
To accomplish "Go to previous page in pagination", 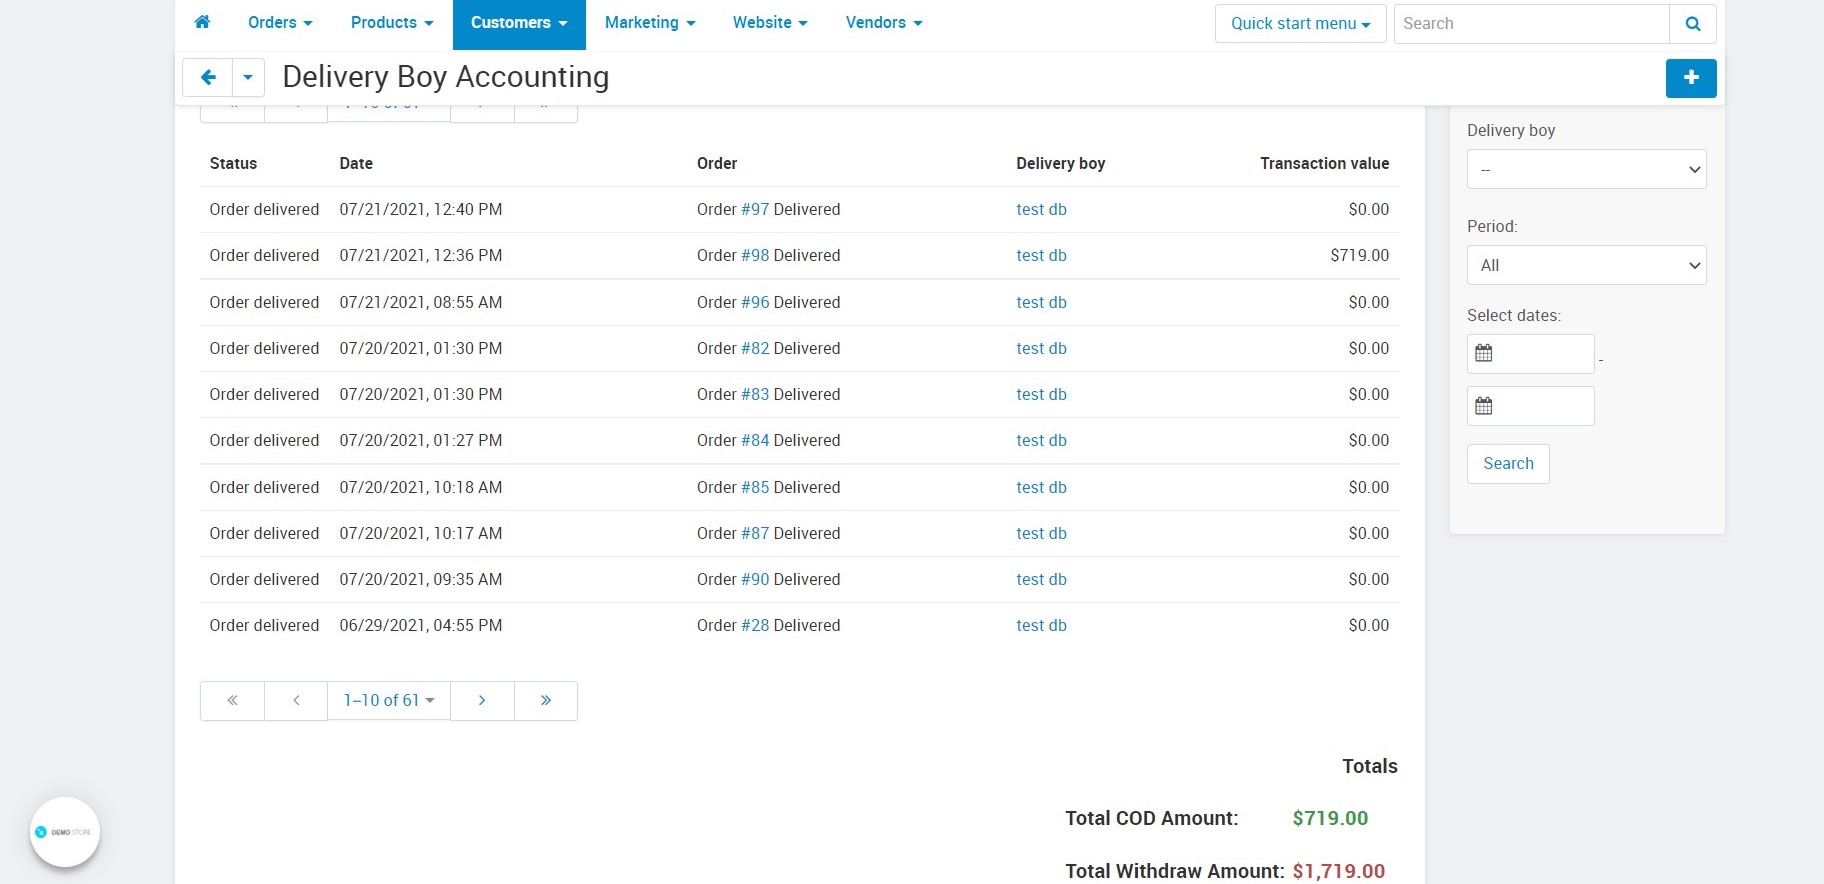I will [296, 700].
